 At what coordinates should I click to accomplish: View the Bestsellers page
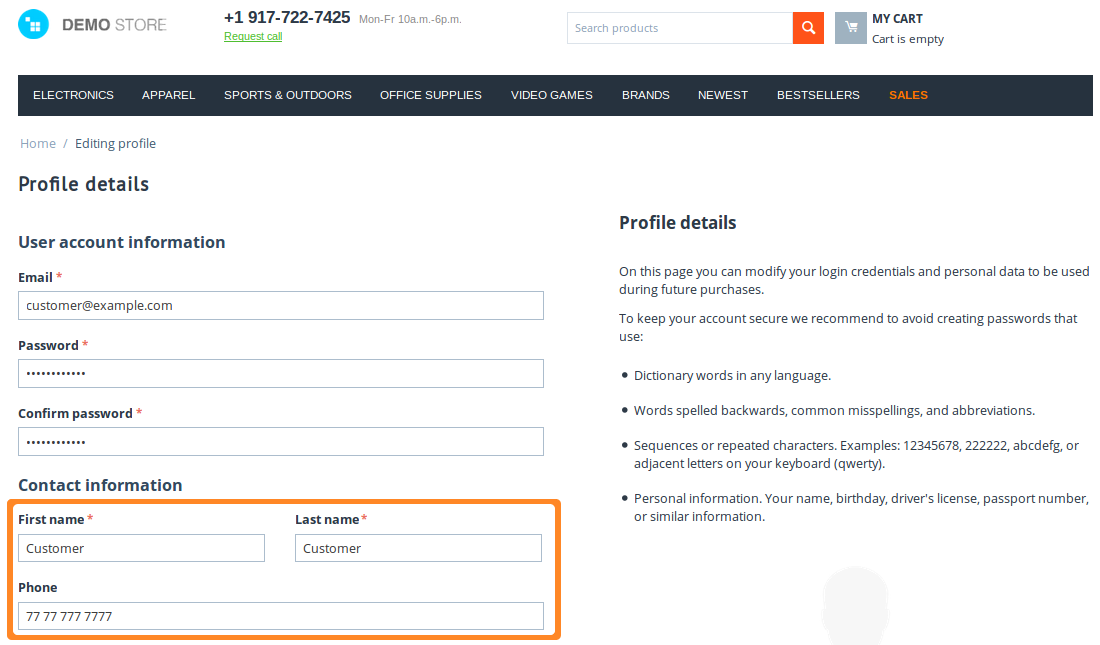(x=818, y=95)
